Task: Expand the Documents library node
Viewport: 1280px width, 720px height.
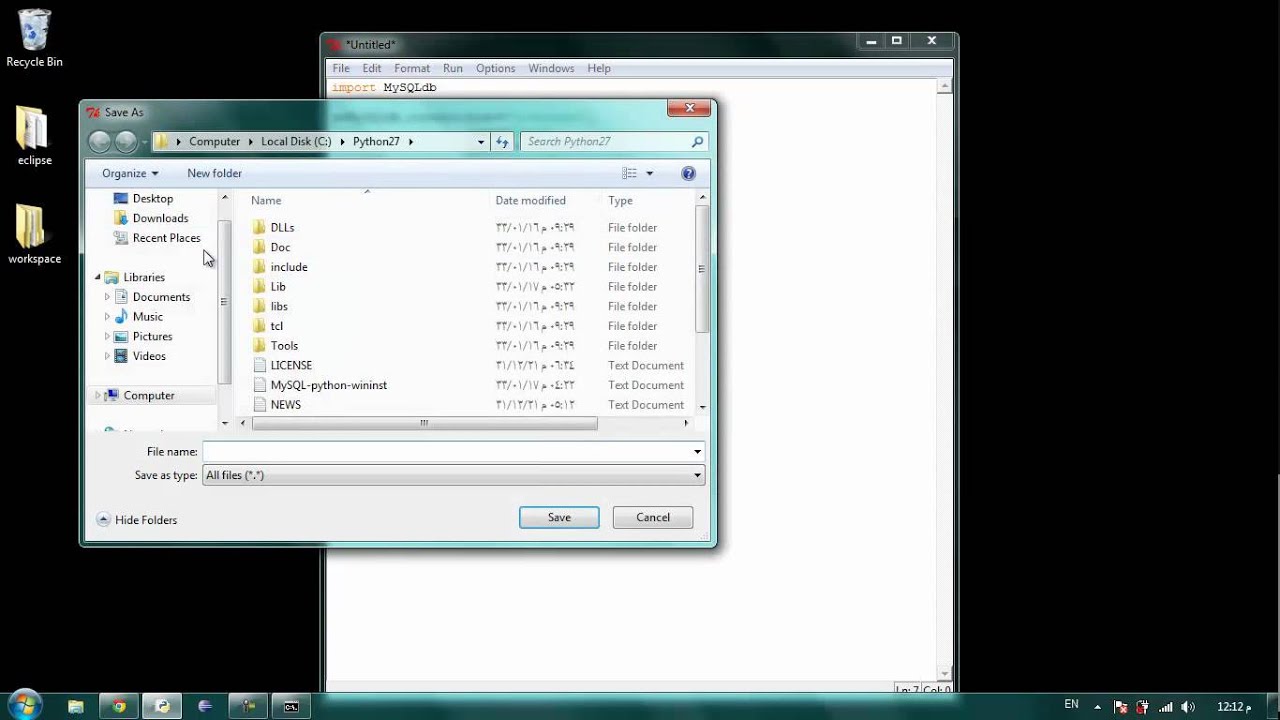Action: coord(108,297)
